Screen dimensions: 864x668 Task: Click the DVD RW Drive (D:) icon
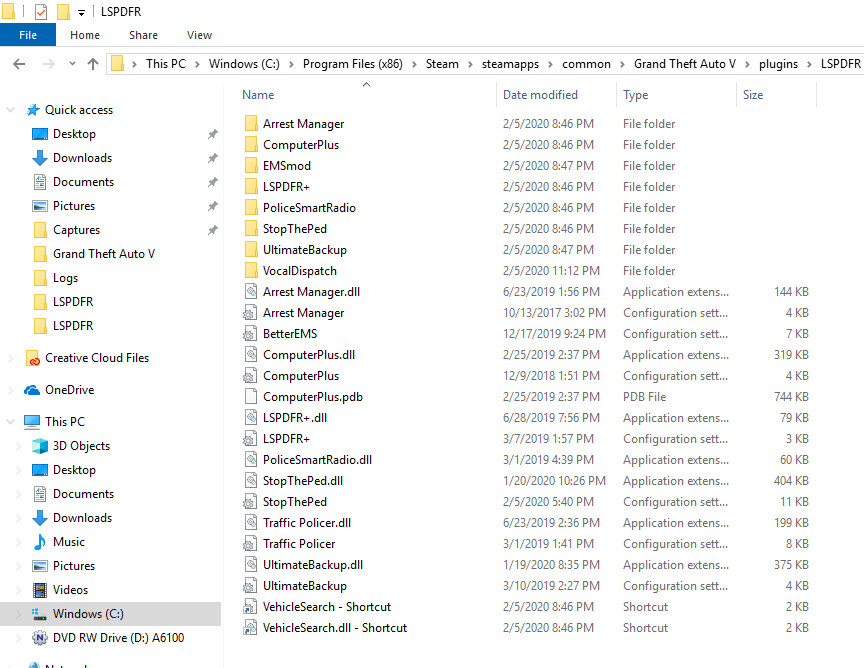pyautogui.click(x=40, y=638)
